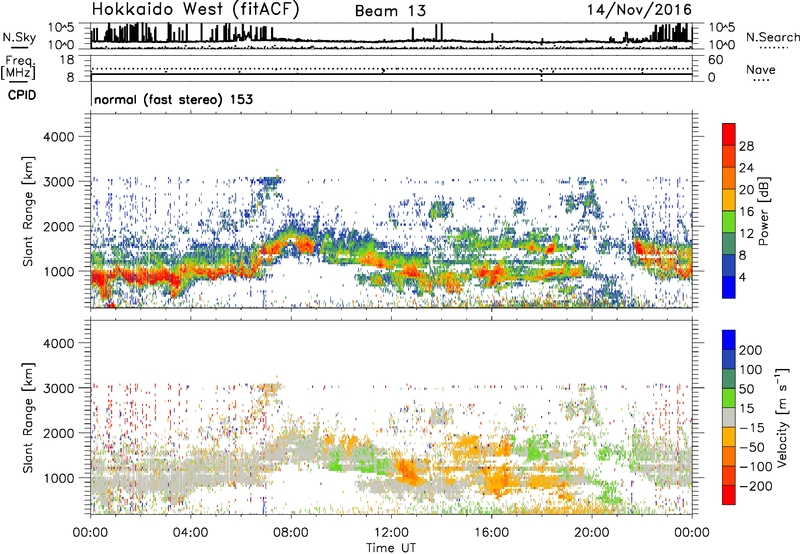Screen dimensions: 800x554
Task: Click the '12' tick on Power colorbar
Action: 746,234
